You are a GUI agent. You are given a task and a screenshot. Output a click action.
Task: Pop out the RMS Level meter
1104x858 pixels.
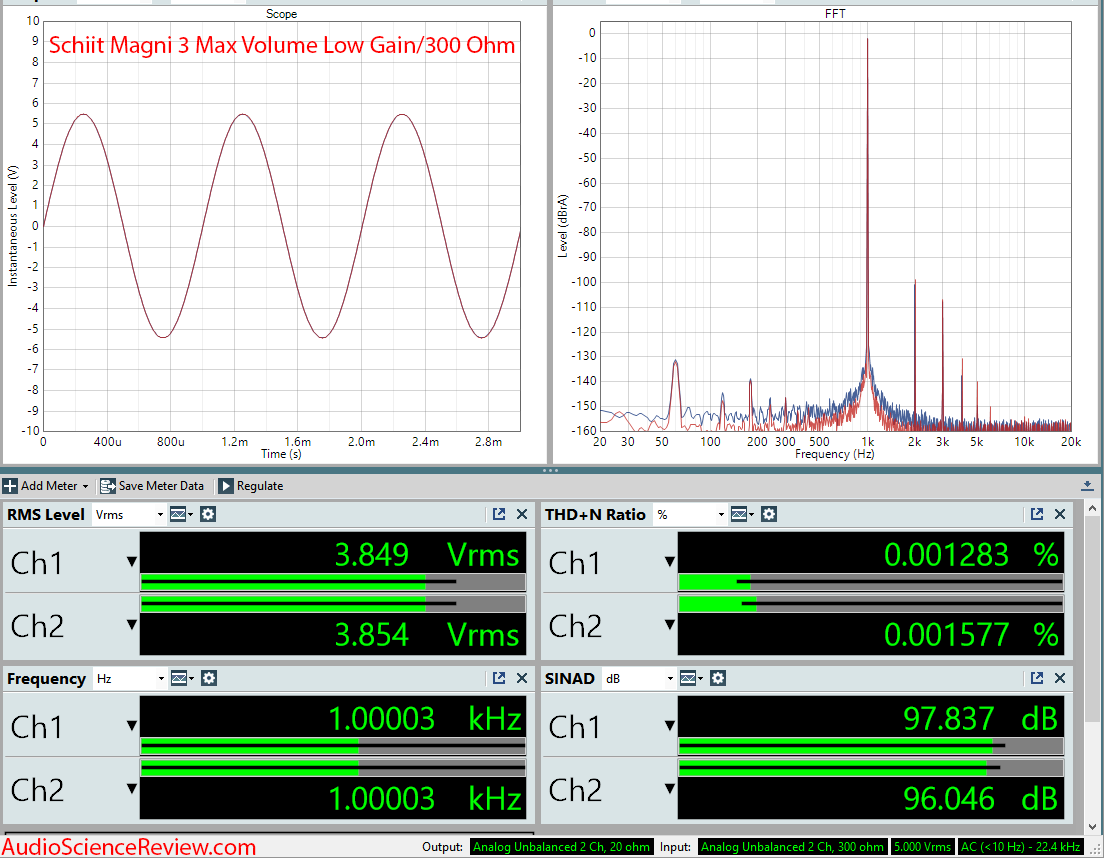coord(498,515)
